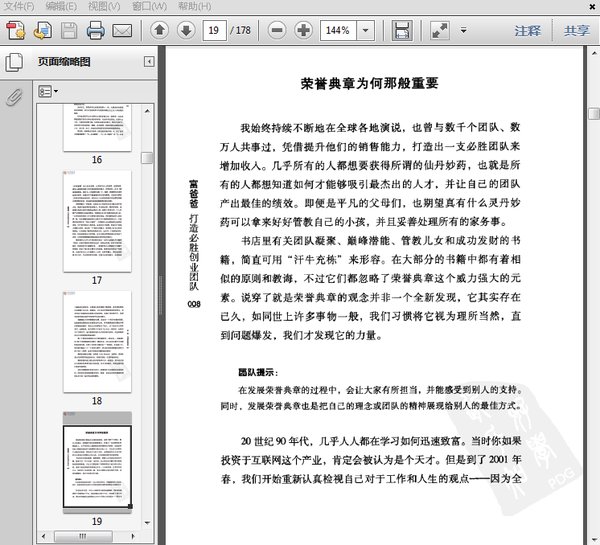Toggle the page thumbnails panel icon

14,63
